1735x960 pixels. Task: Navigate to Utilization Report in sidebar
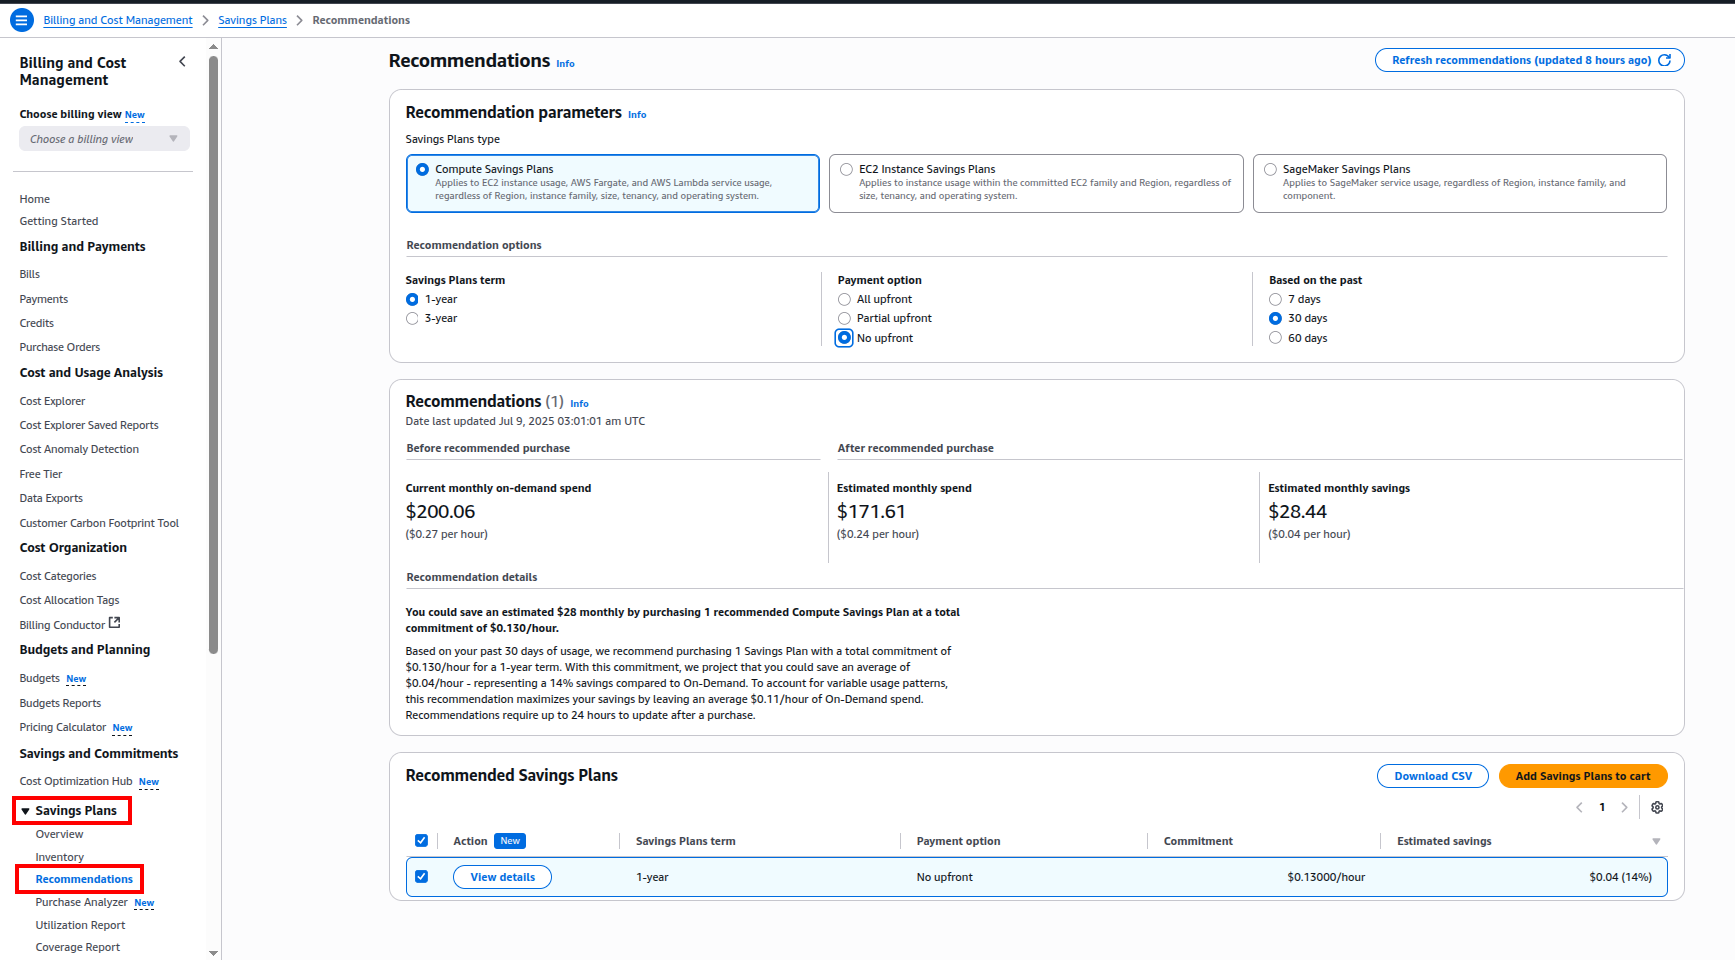click(x=80, y=925)
